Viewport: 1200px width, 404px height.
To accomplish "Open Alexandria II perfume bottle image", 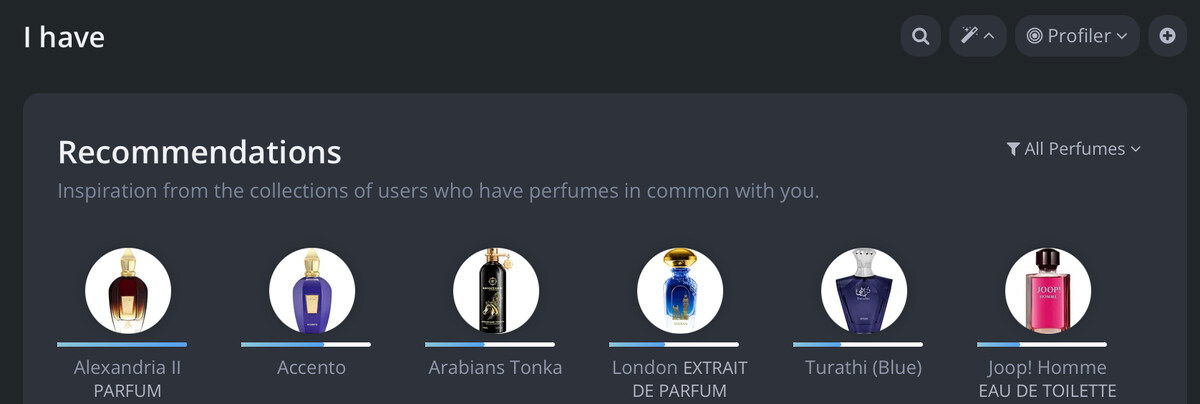I will pyautogui.click(x=128, y=290).
